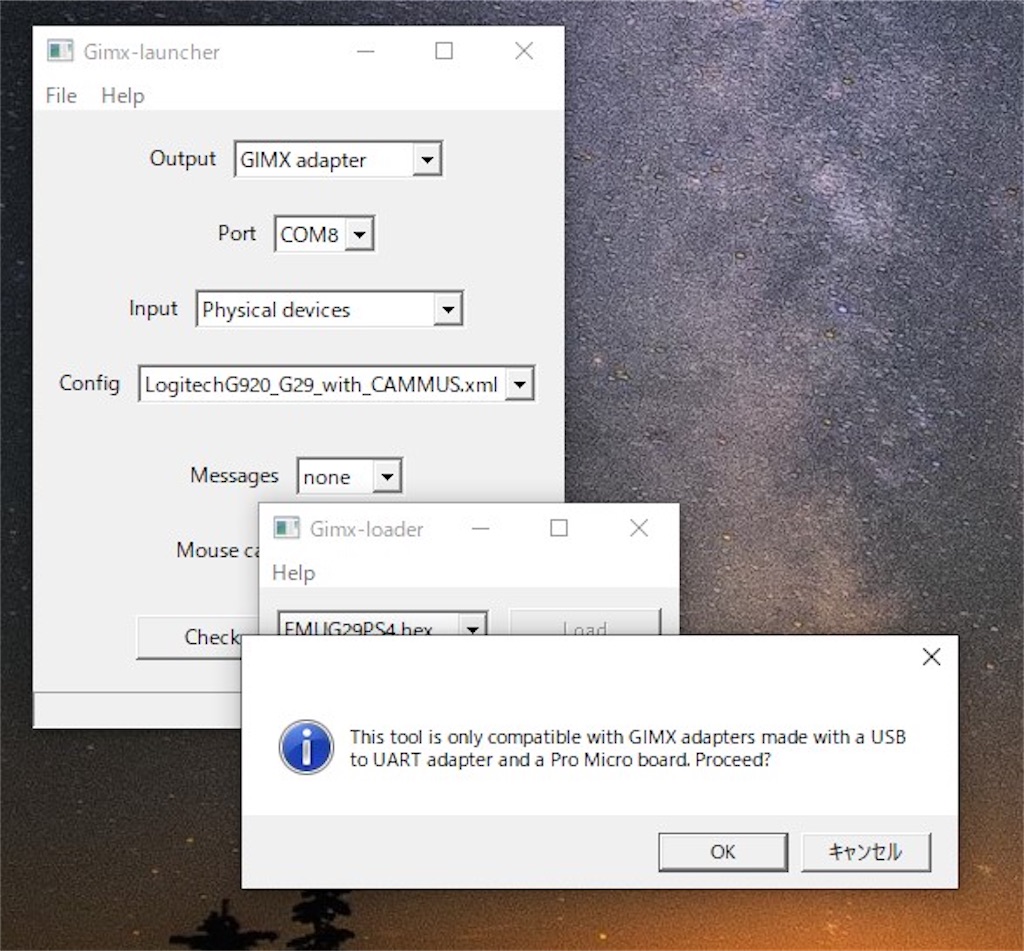Image resolution: width=1024 pixels, height=951 pixels.
Task: Click the "Config" label text
Action: [x=89, y=383]
